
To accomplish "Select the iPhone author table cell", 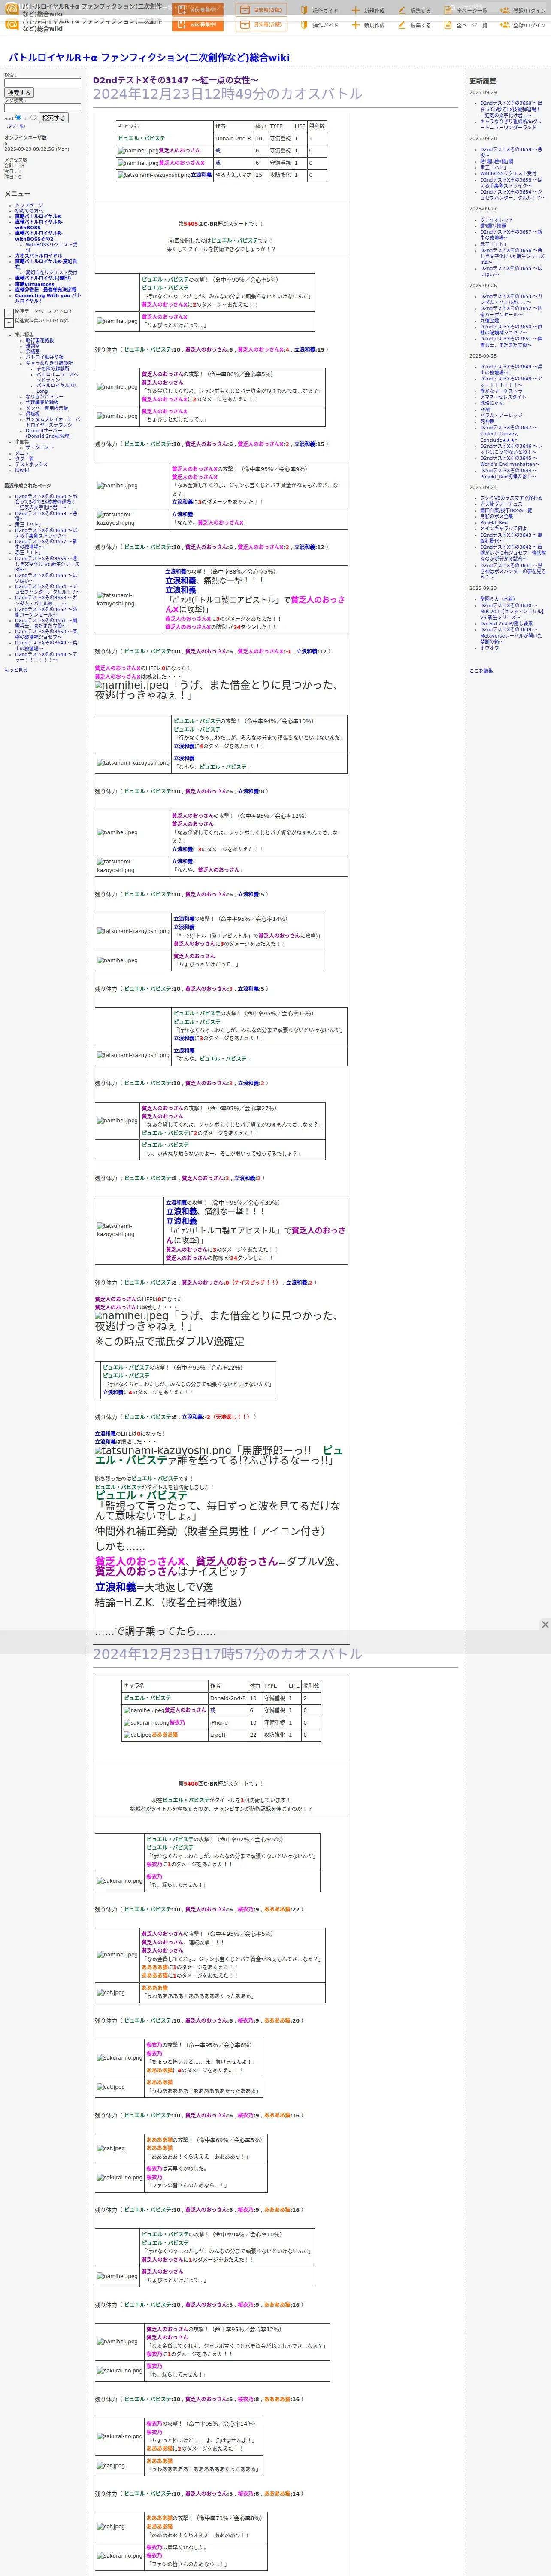I will tap(227, 1723).
